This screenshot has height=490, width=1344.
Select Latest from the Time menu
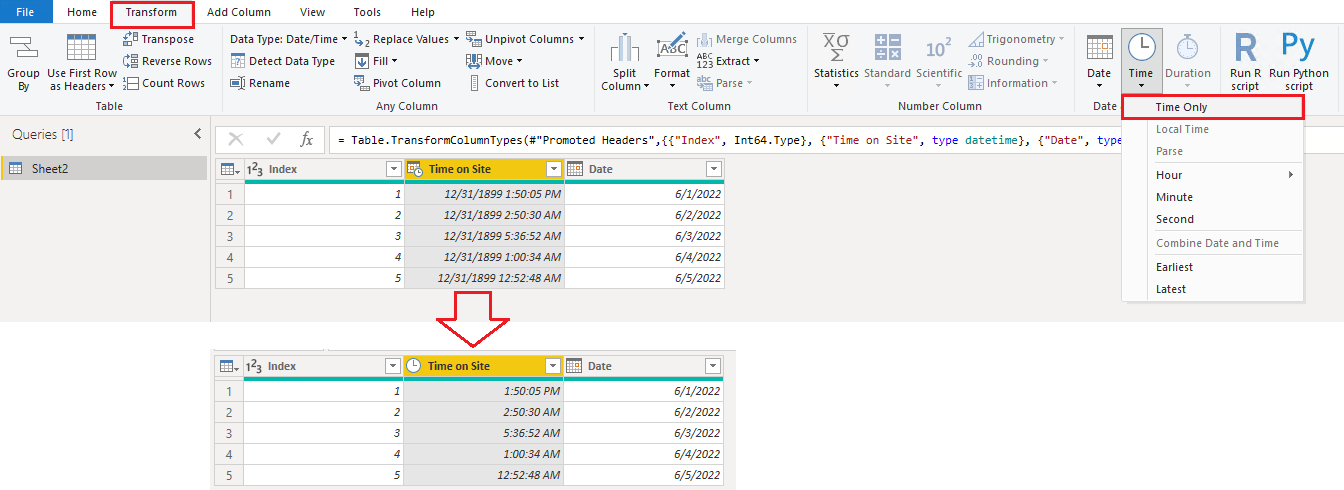click(1213, 289)
